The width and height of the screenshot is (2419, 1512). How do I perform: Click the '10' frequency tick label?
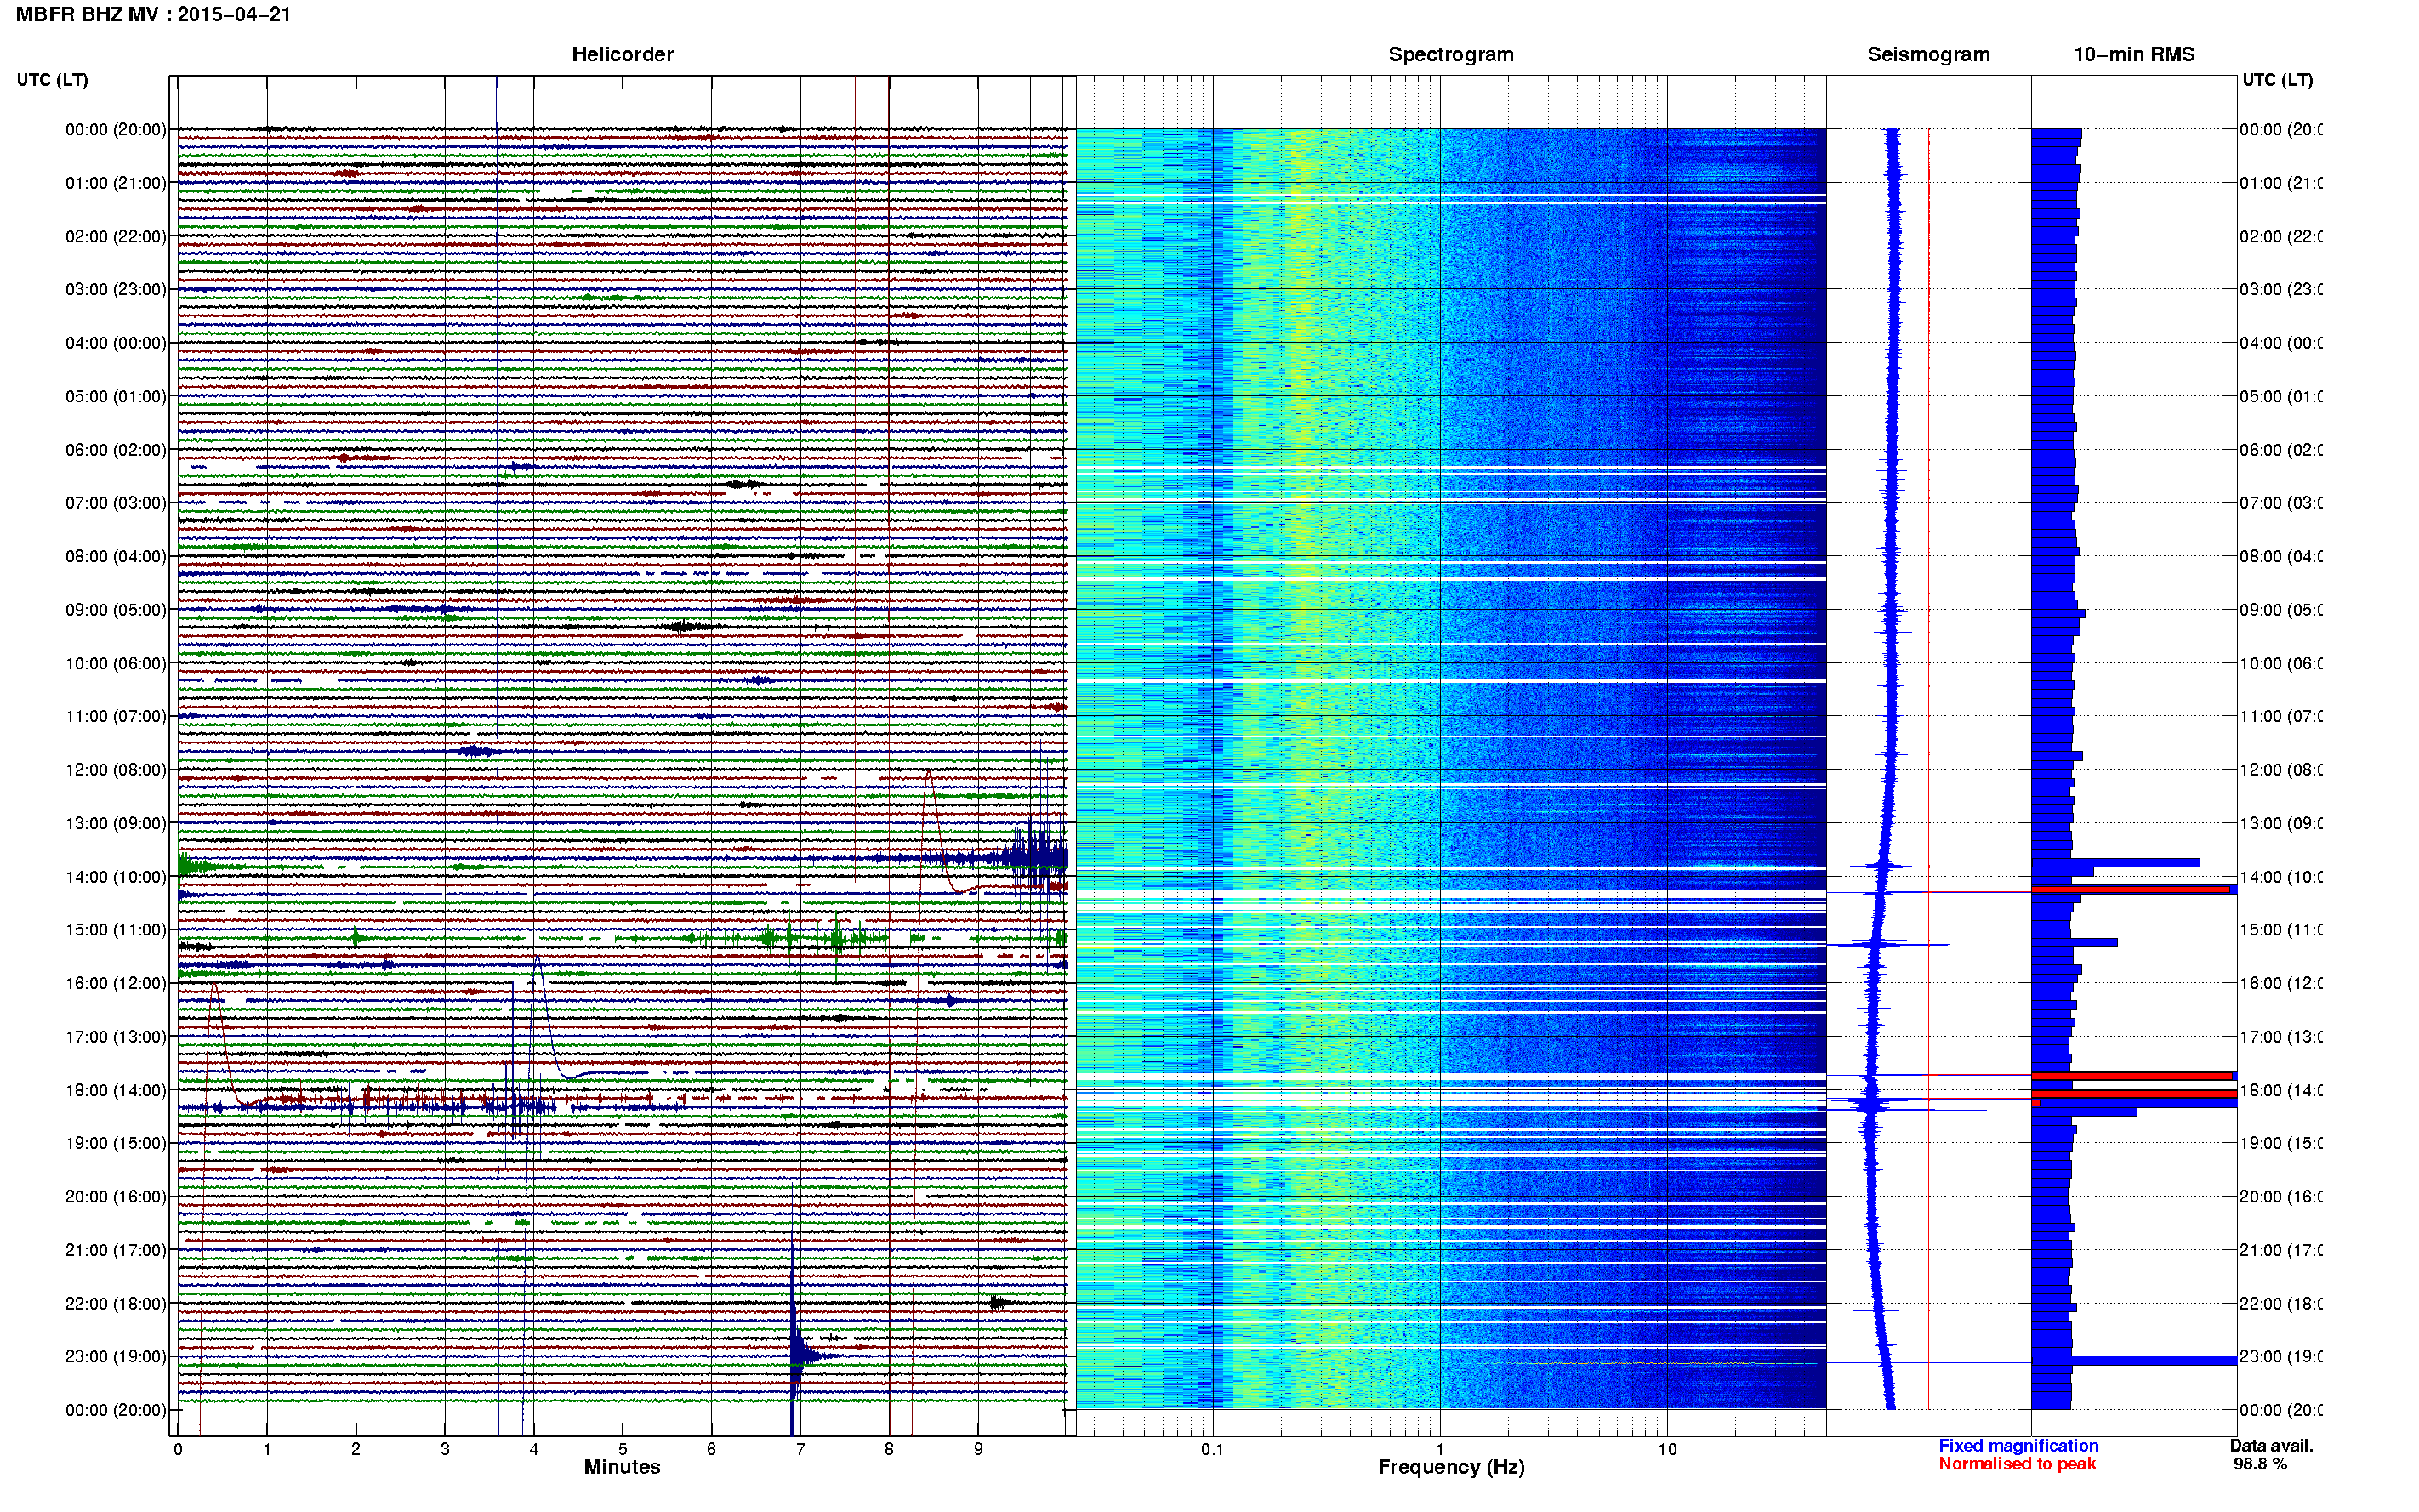(x=1667, y=1449)
